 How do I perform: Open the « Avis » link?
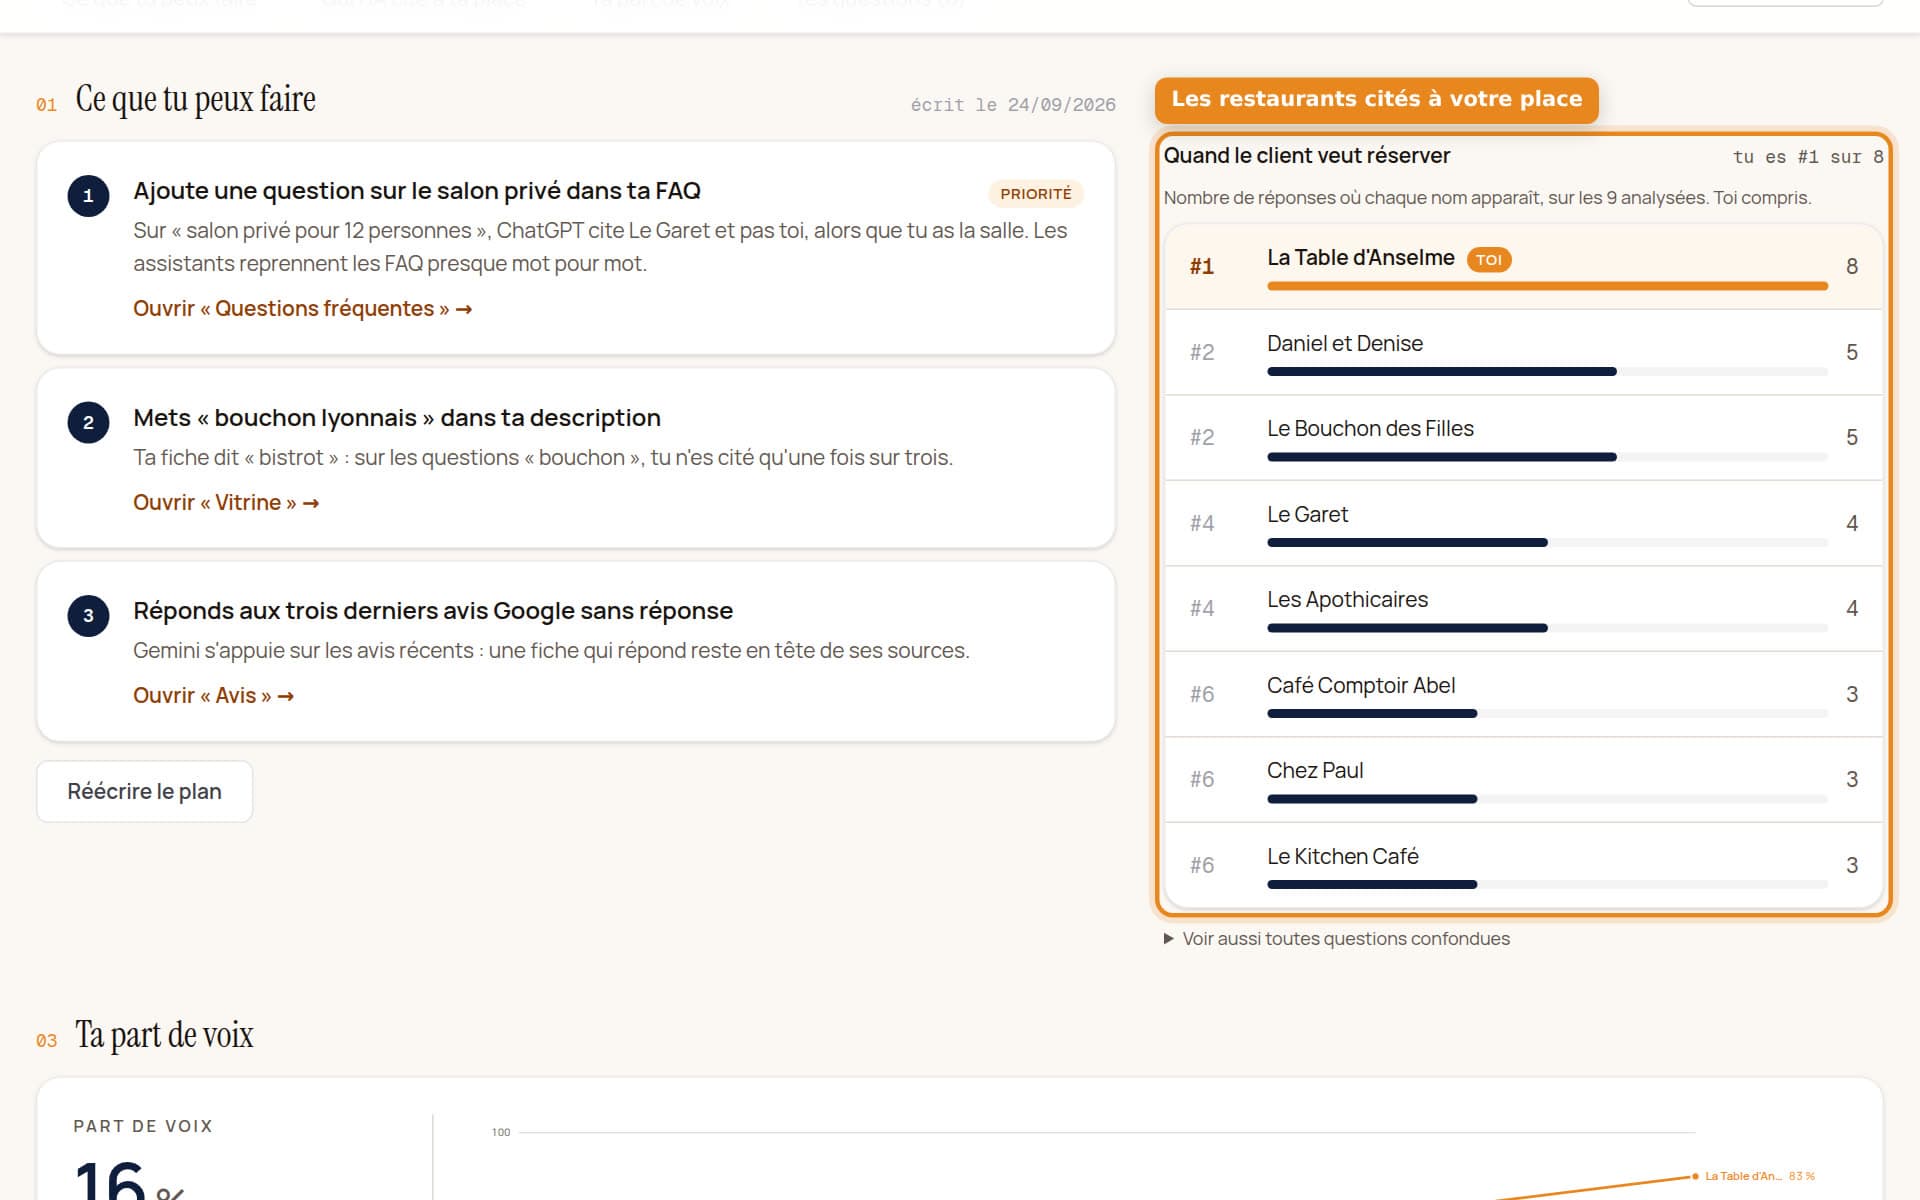point(213,695)
